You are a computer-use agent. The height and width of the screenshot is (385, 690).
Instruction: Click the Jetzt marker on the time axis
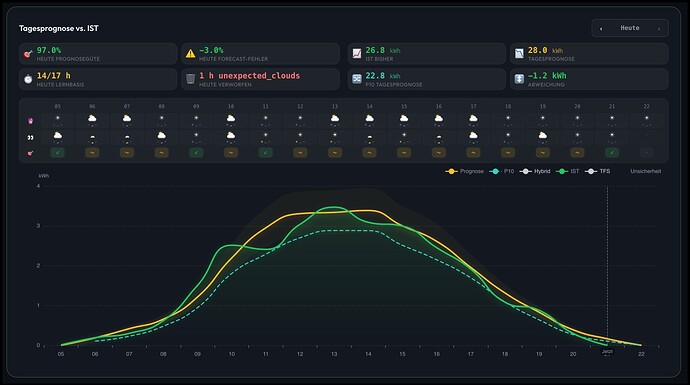[x=607, y=352]
